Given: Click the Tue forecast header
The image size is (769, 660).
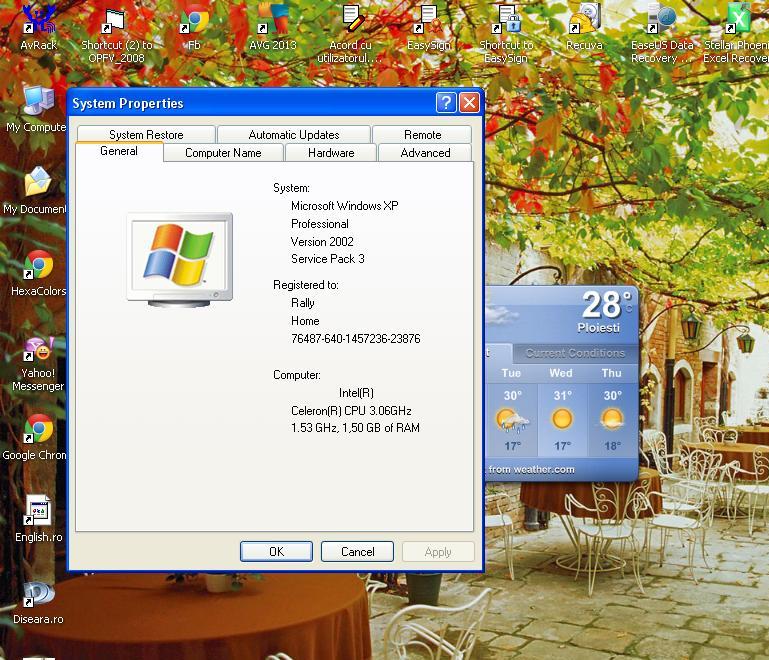Looking at the screenshot, I should point(511,373).
